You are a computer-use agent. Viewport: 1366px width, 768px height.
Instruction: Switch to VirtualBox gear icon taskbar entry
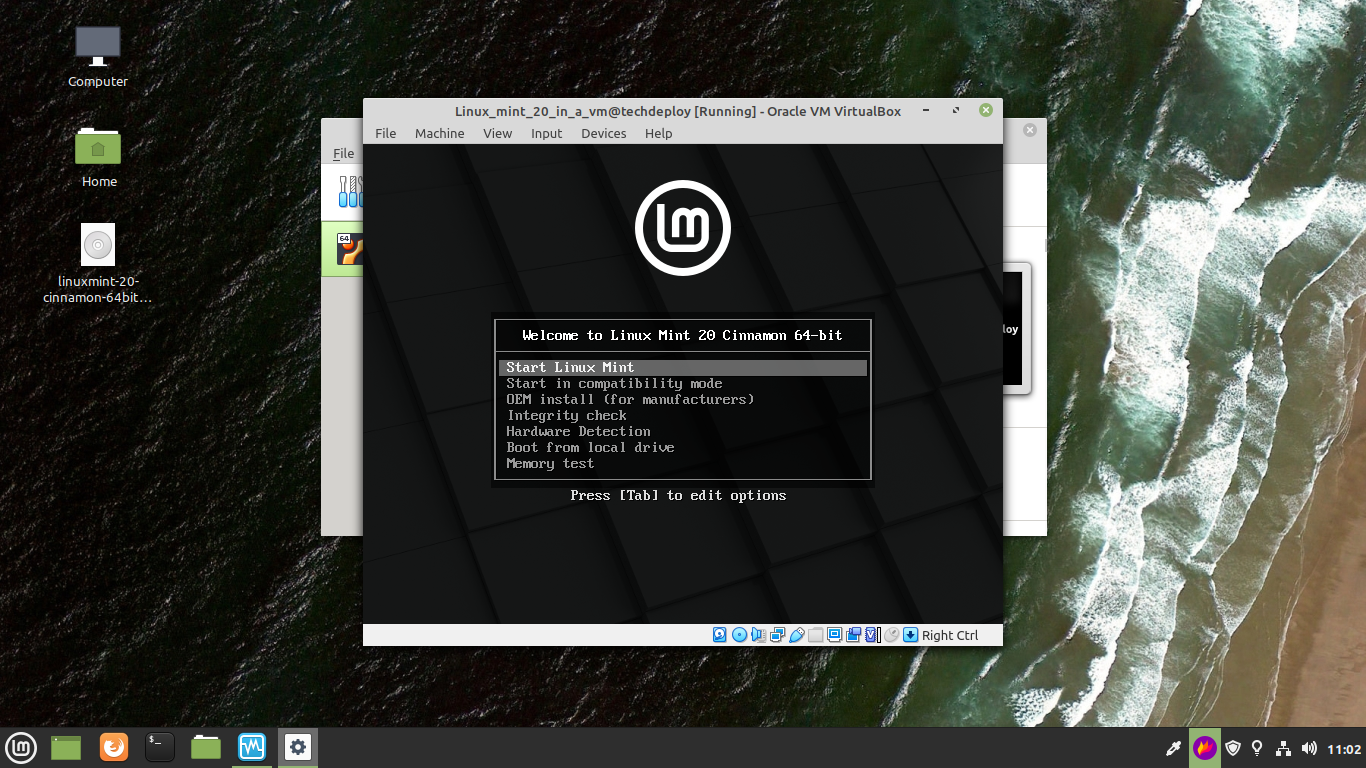tap(298, 747)
